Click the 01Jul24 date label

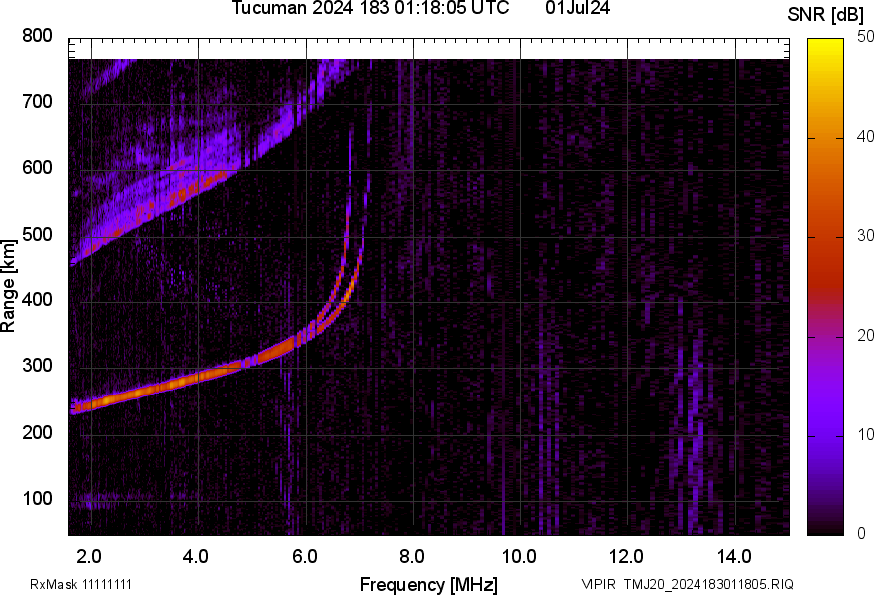[577, 8]
